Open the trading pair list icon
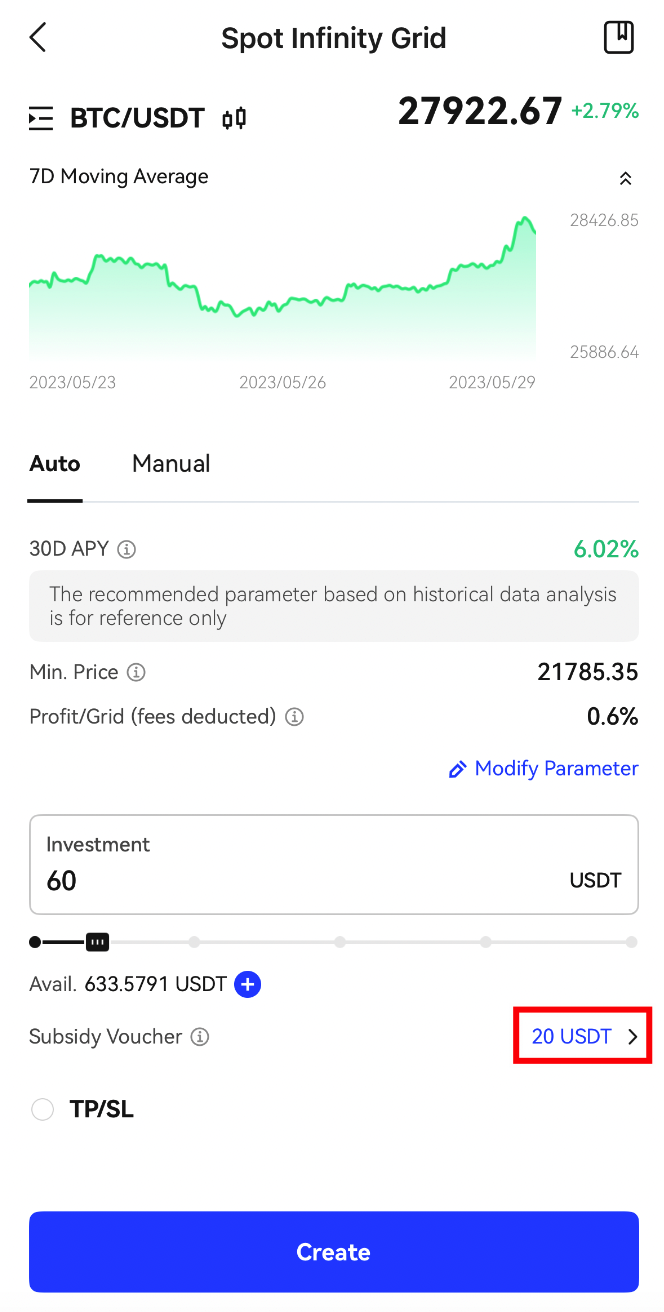 click(x=41, y=119)
